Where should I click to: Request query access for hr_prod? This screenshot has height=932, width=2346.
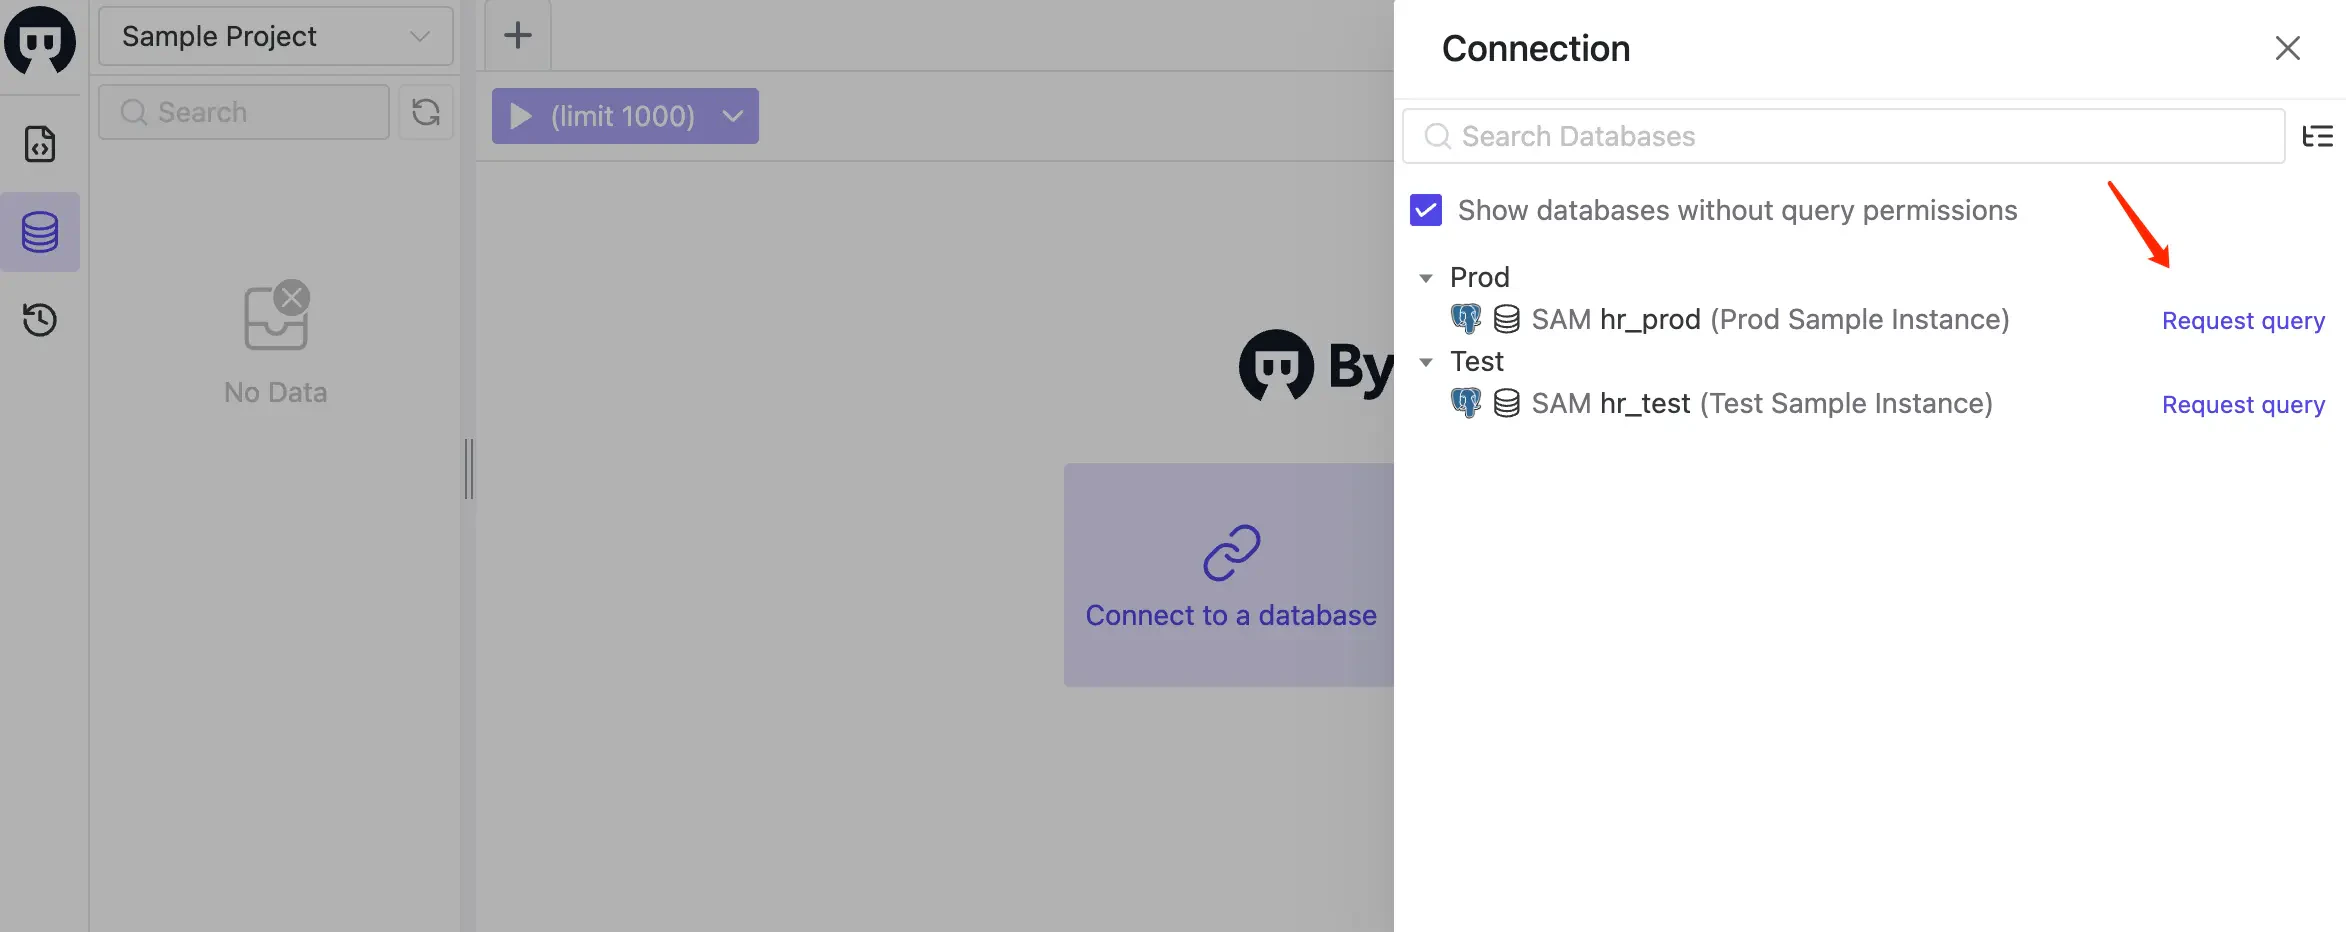pyautogui.click(x=2243, y=320)
